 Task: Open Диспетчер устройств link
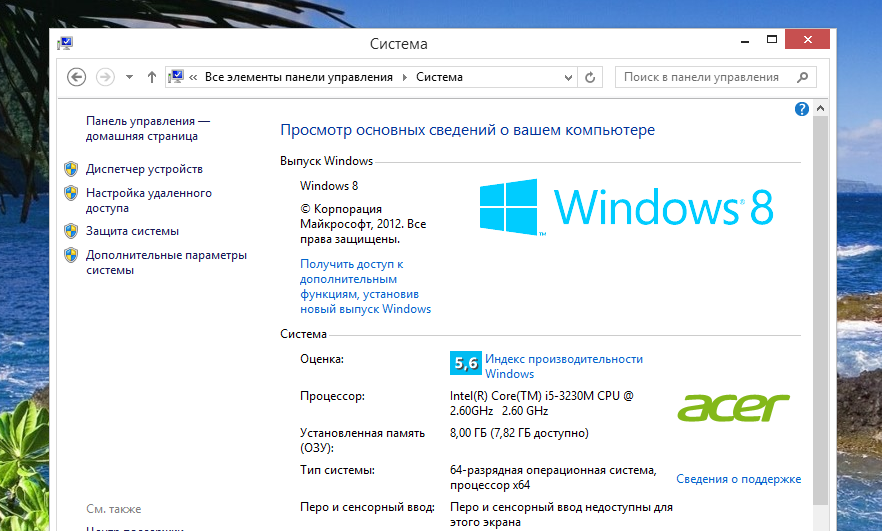point(144,169)
